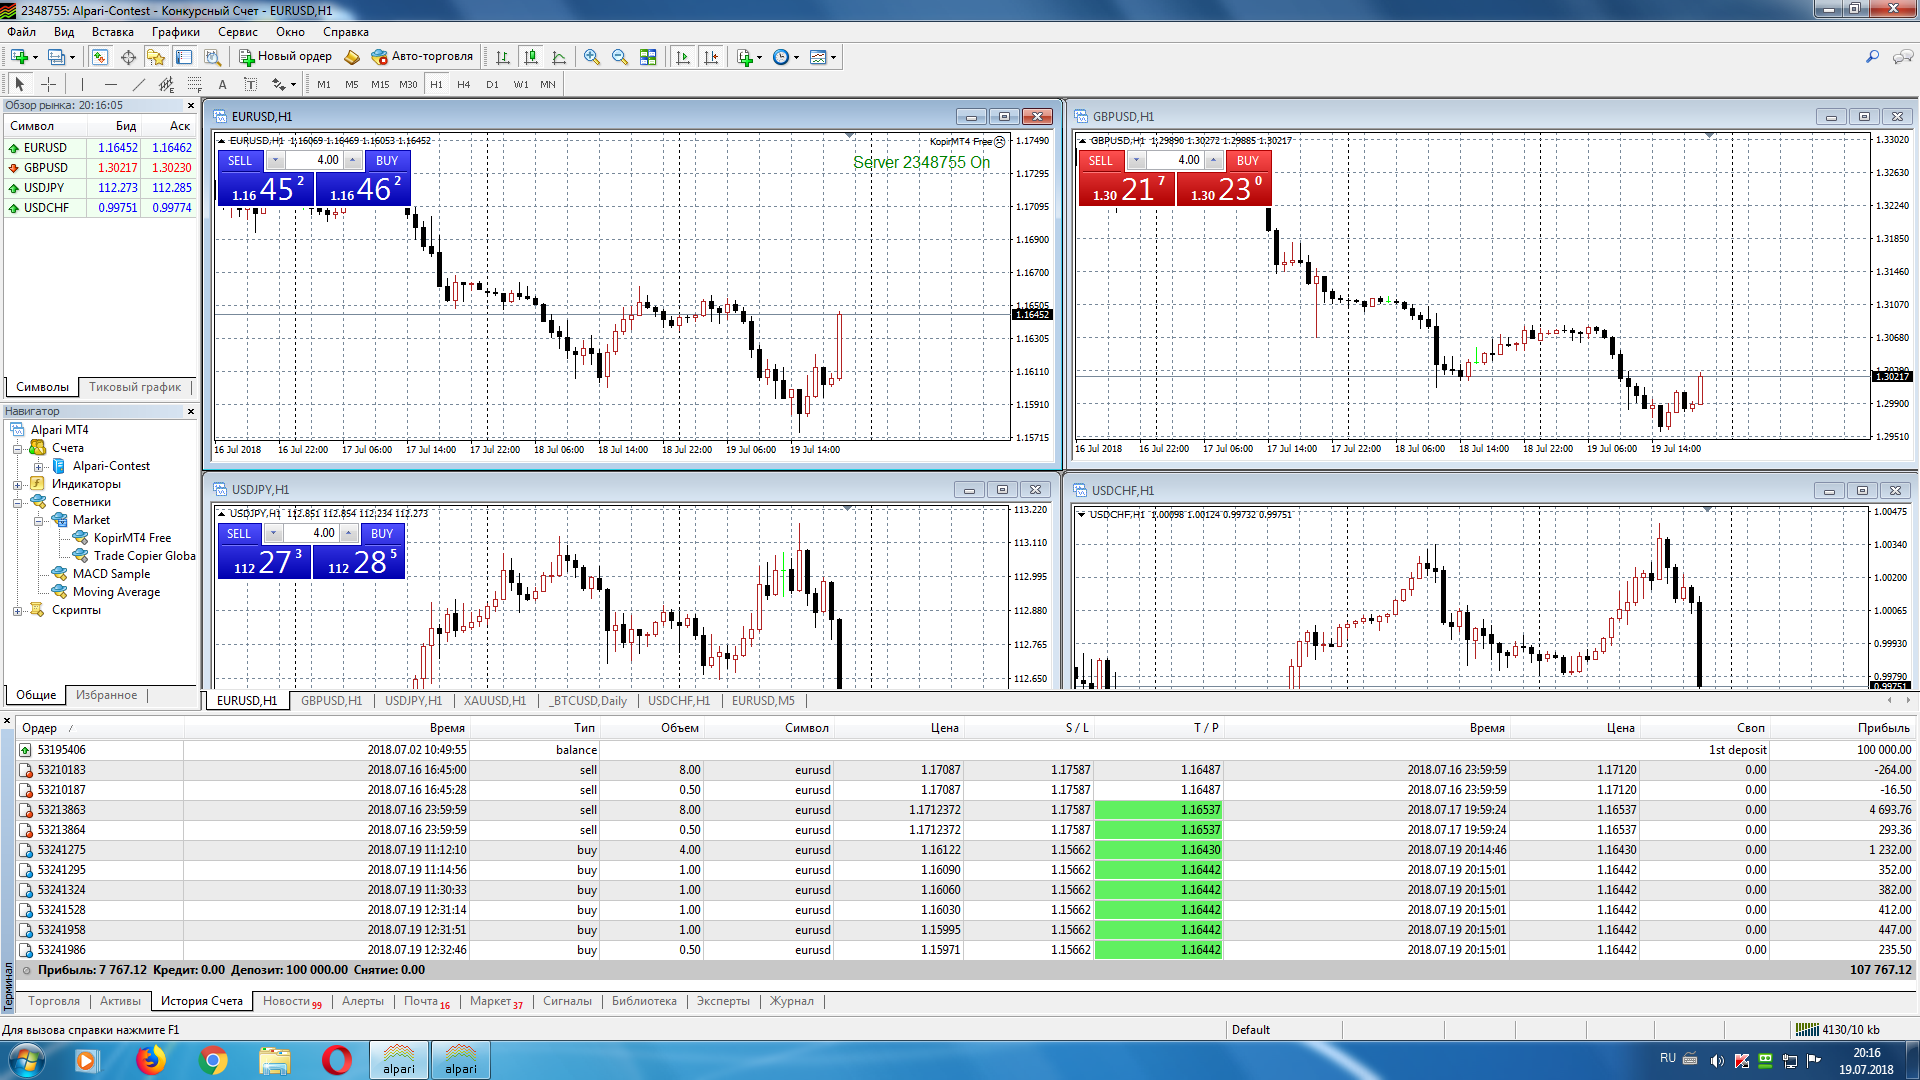The image size is (1920, 1080).
Task: Select the crosshair cursor tool
Action: click(x=48, y=85)
